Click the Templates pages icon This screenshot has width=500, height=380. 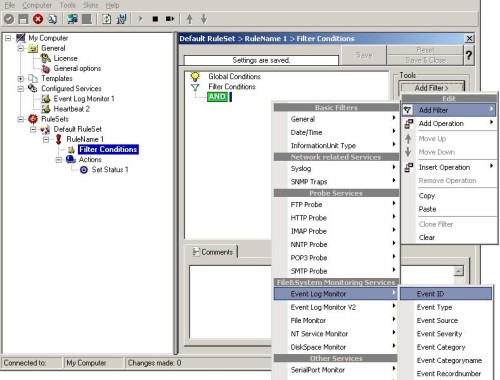point(33,78)
